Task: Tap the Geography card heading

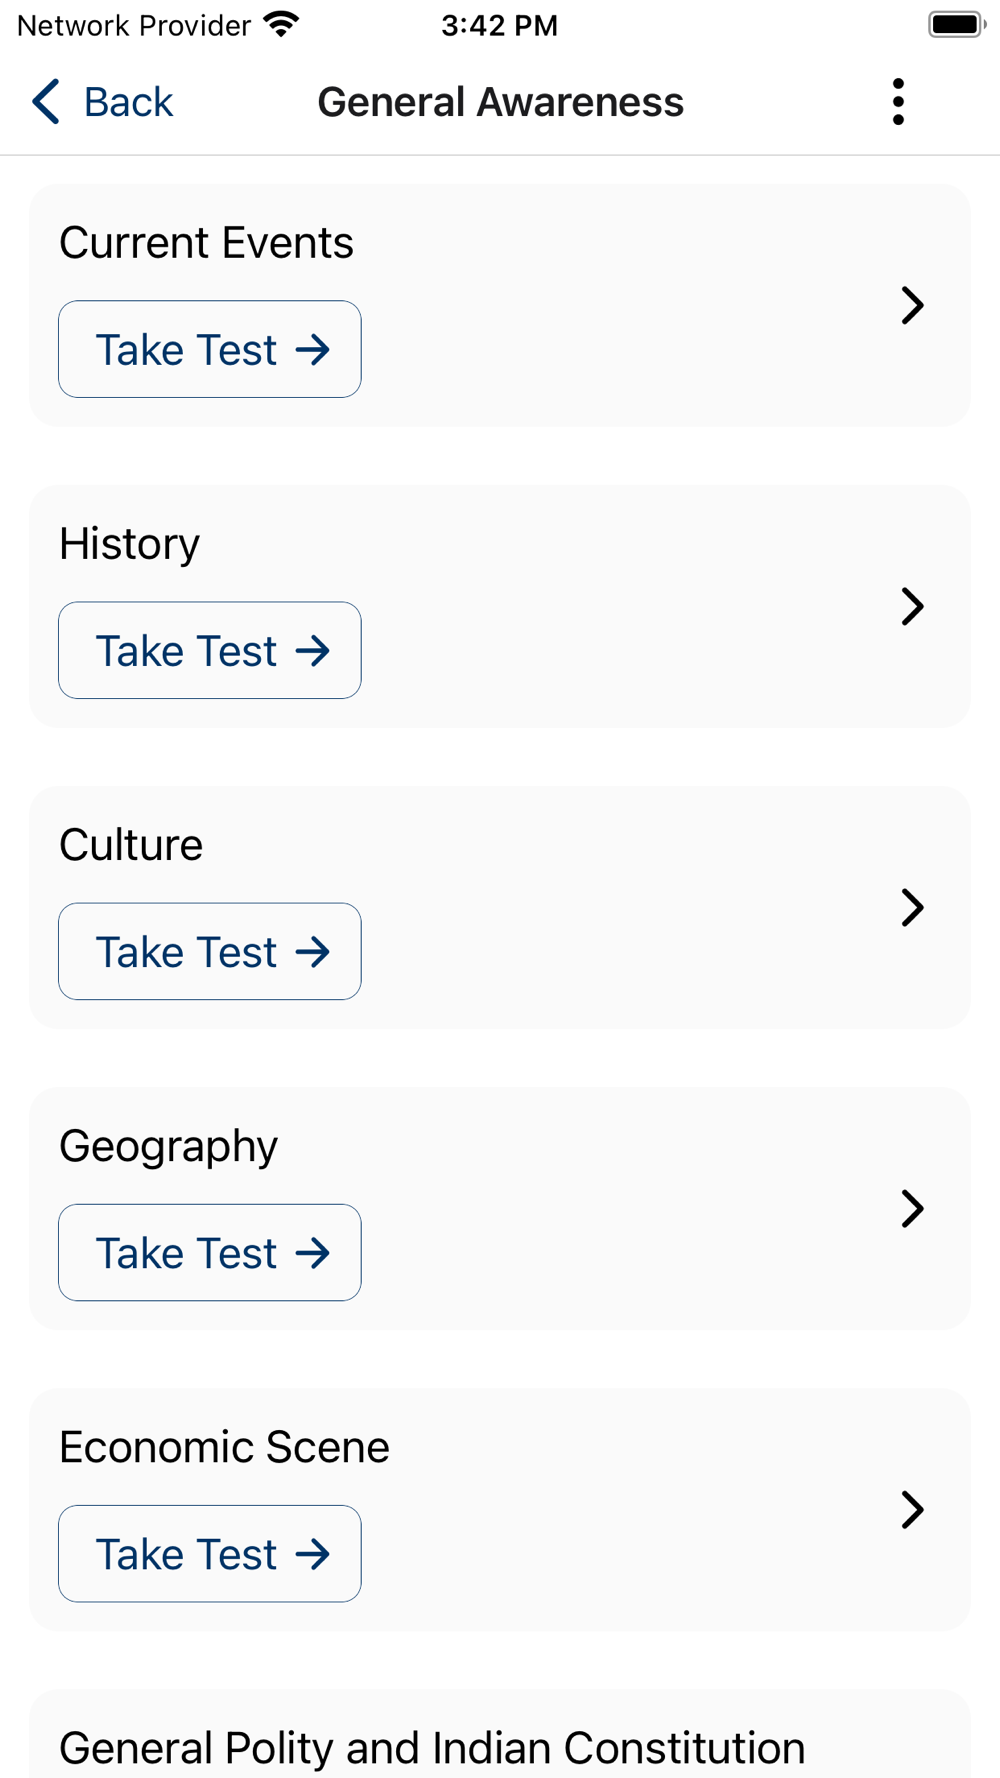Action: pos(168,1146)
